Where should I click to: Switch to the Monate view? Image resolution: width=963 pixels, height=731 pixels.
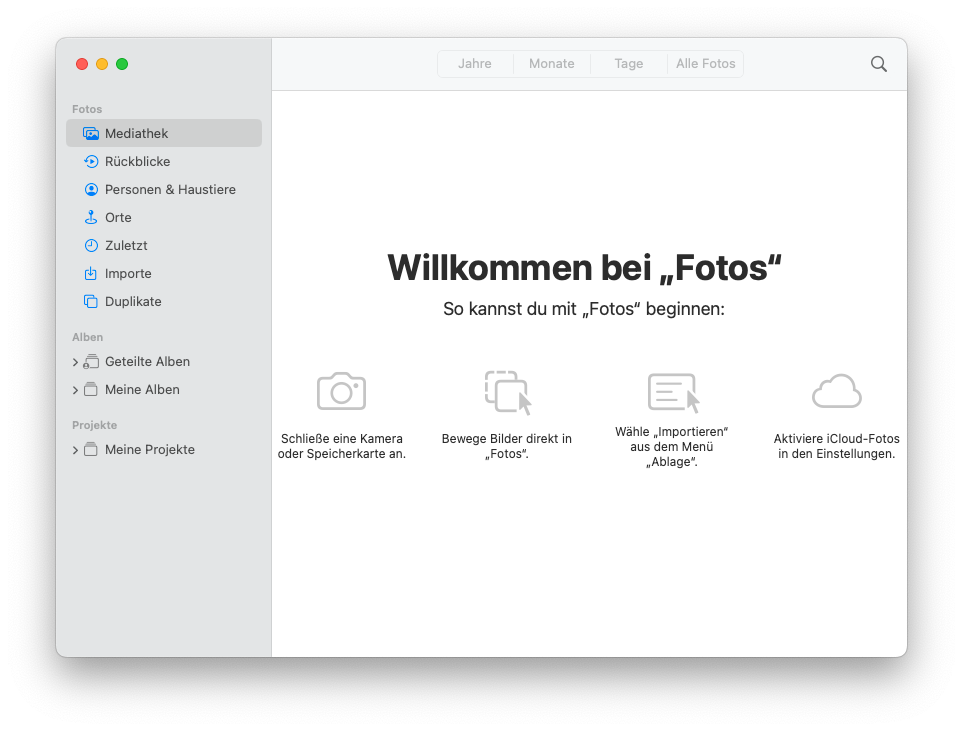pos(552,64)
